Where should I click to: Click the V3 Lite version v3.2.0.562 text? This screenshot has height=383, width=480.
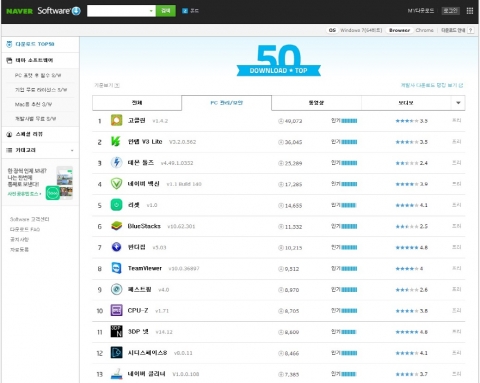[x=182, y=142]
